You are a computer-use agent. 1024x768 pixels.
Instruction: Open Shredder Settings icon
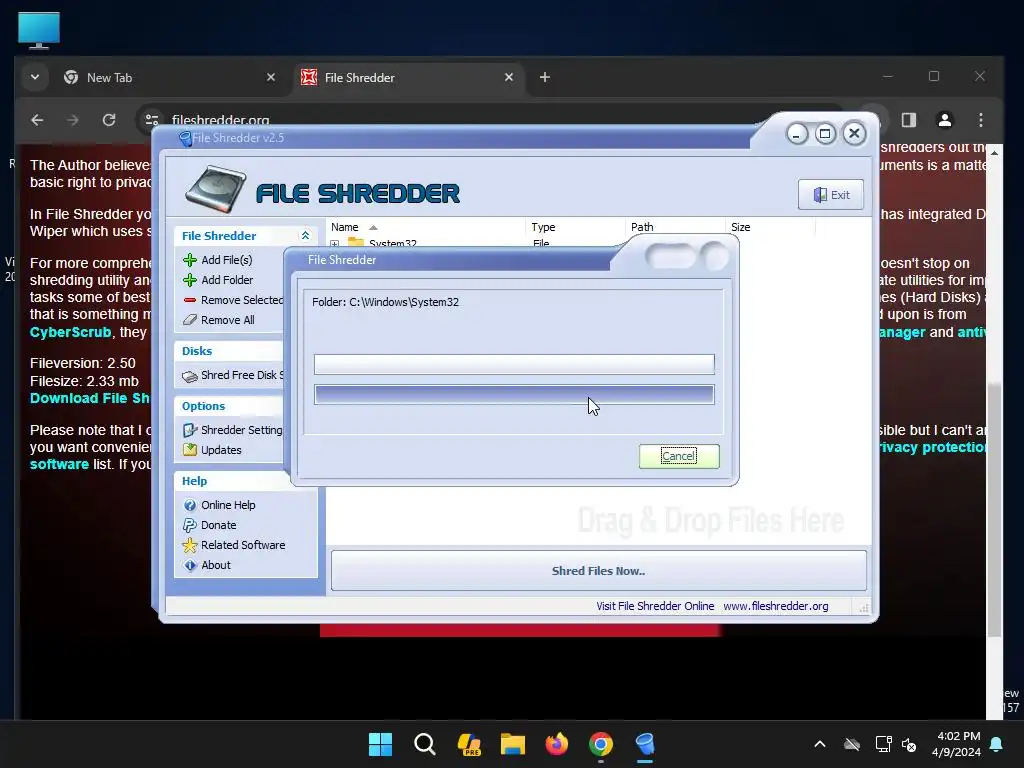pyautogui.click(x=189, y=430)
